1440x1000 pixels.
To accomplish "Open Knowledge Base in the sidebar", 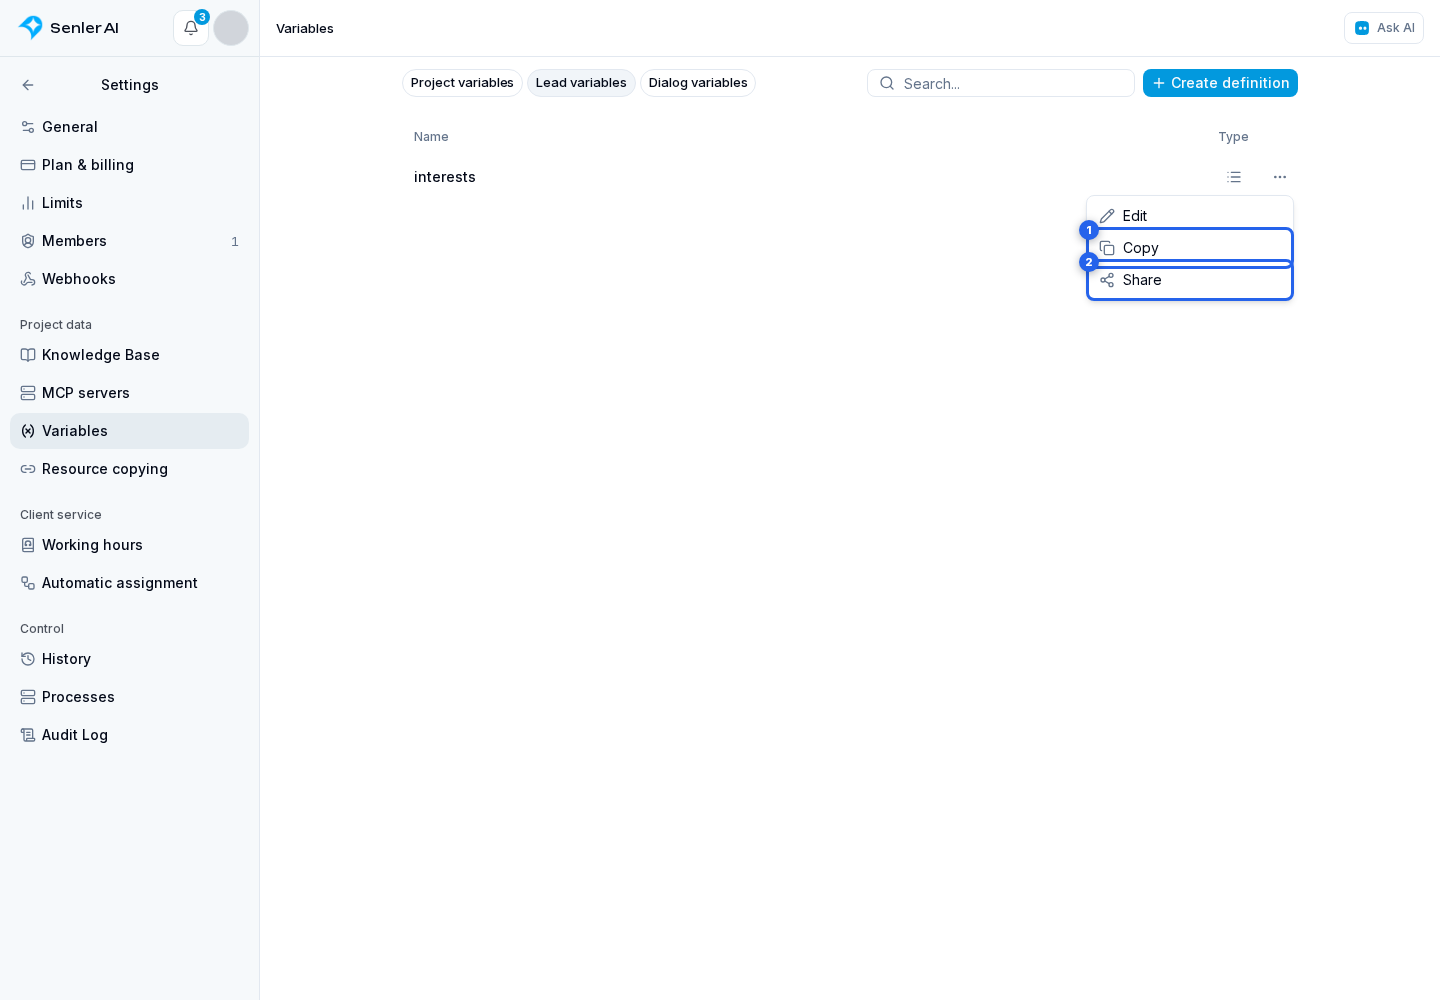I will [130, 355].
